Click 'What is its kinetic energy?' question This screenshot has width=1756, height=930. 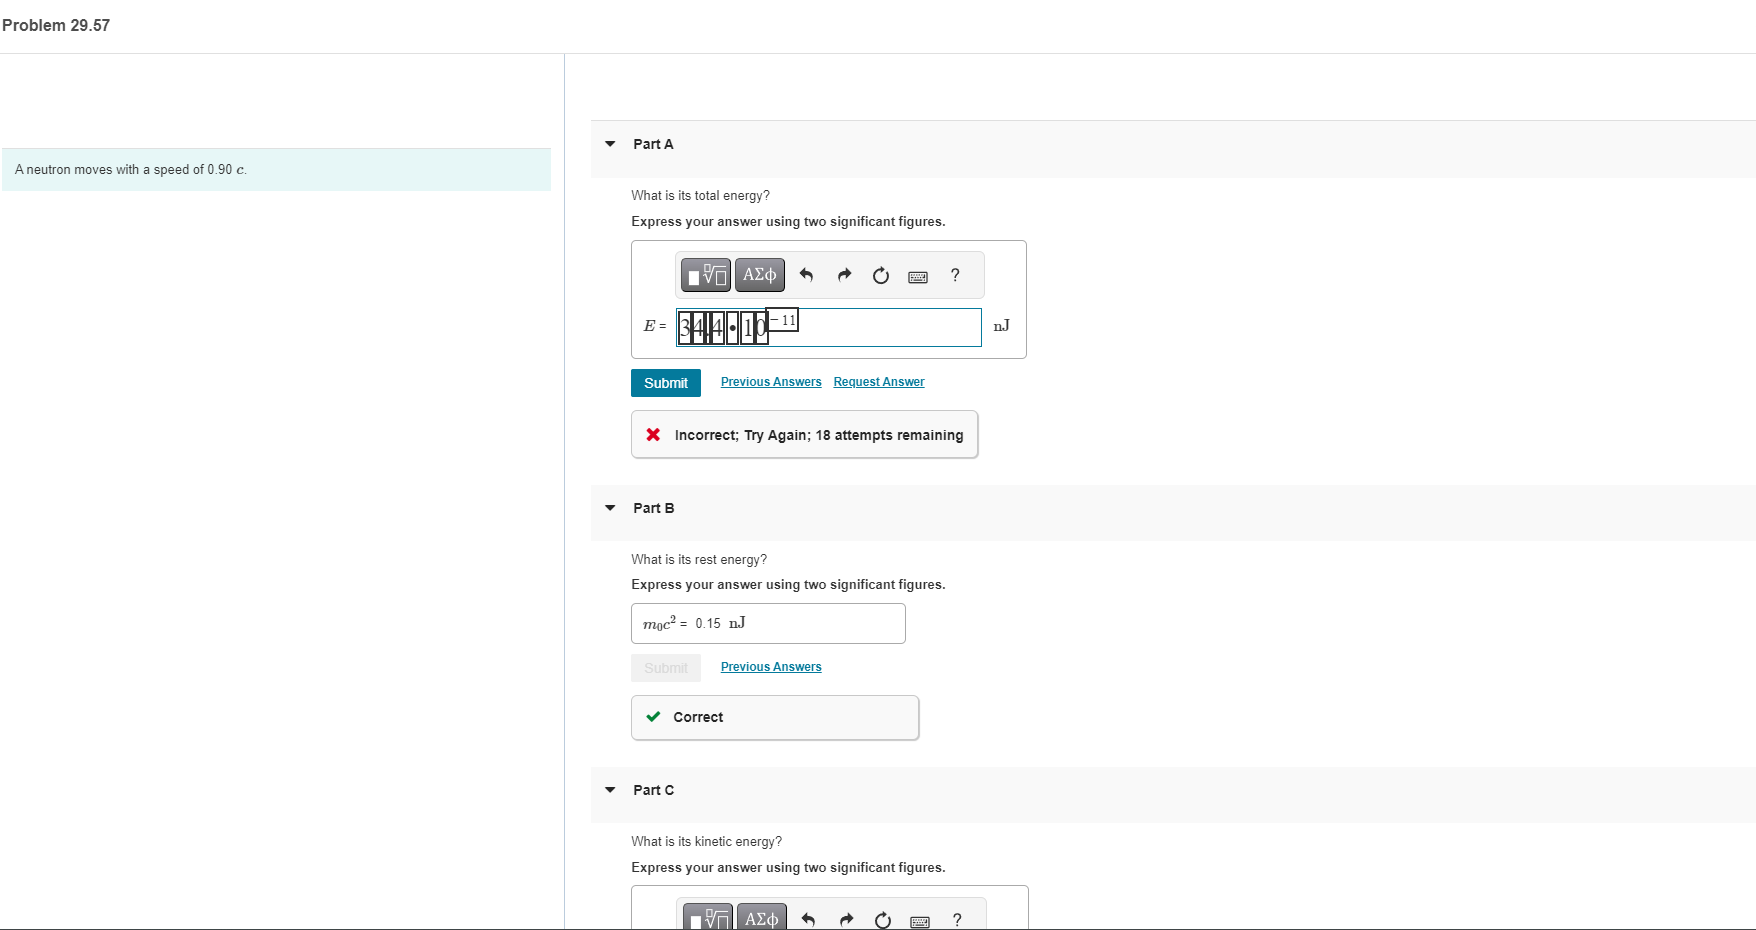(706, 842)
